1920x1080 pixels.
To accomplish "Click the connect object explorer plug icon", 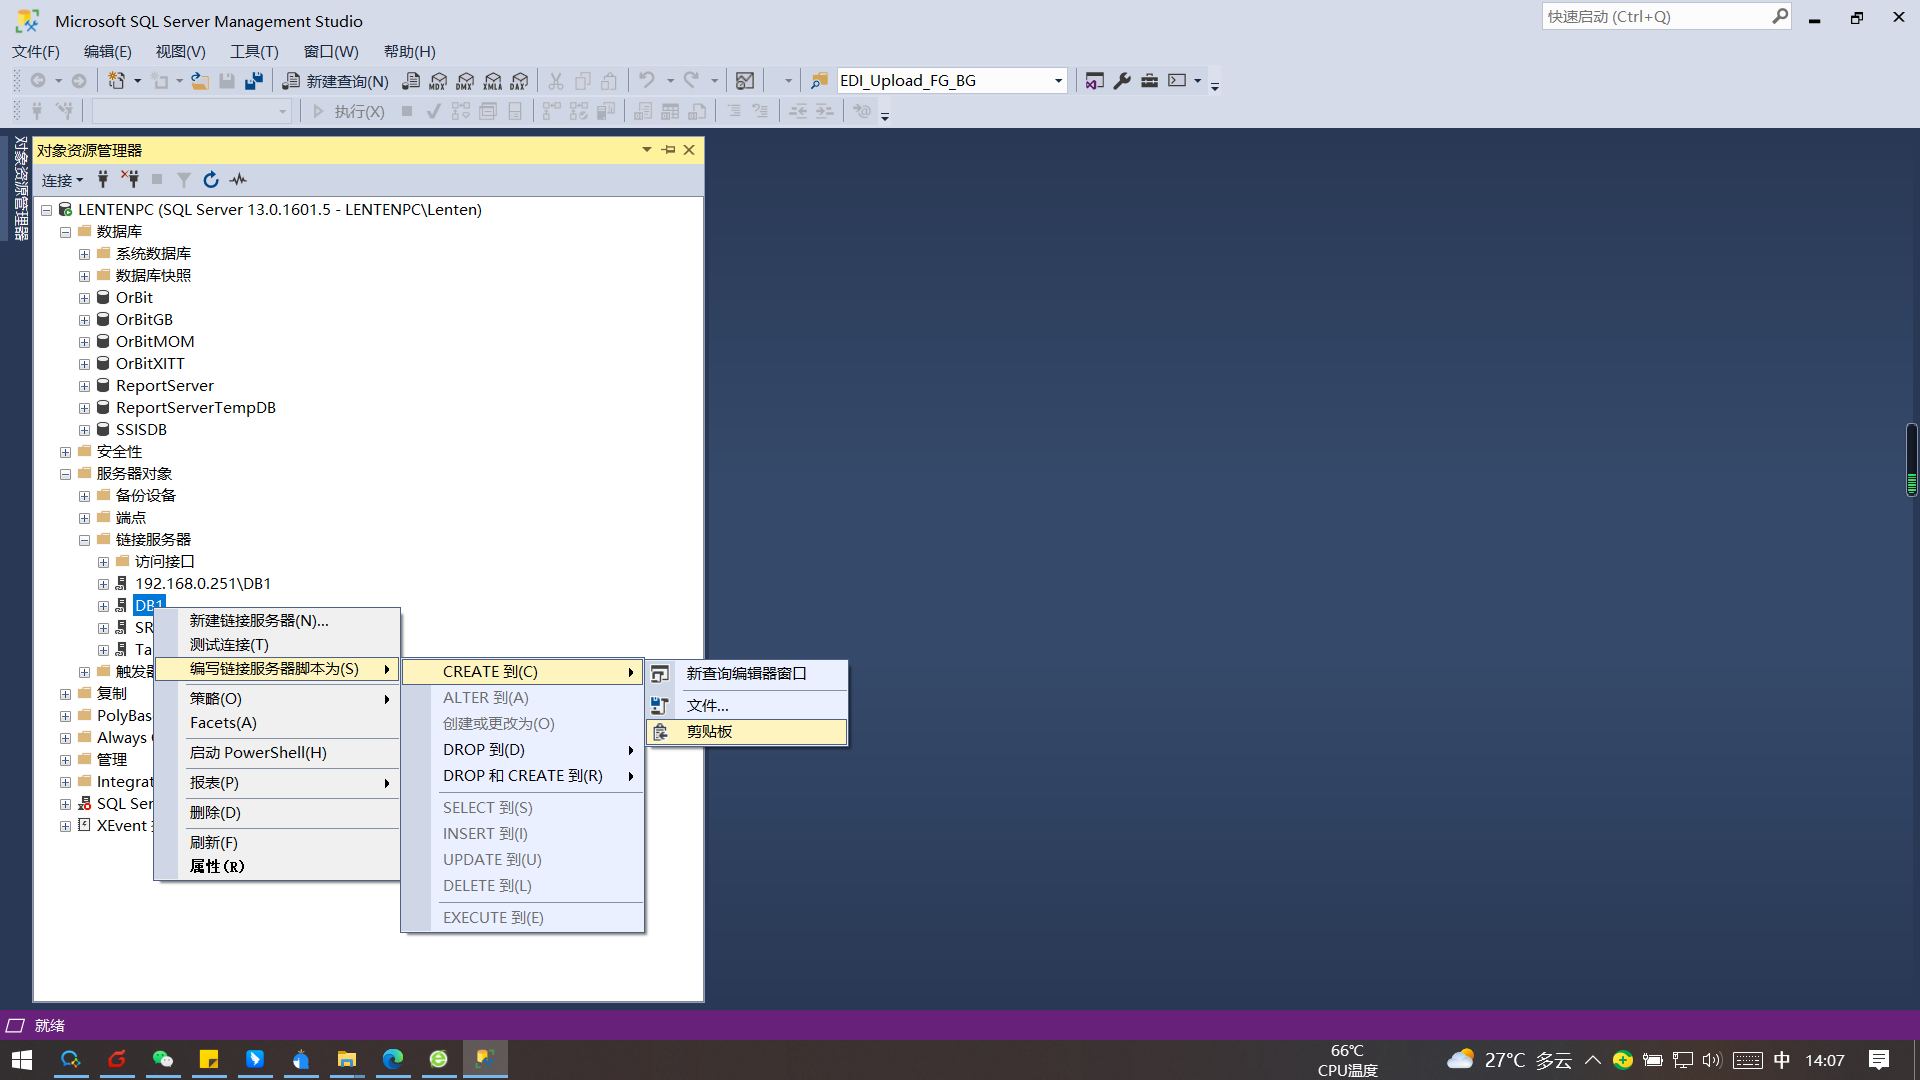I will click(103, 180).
